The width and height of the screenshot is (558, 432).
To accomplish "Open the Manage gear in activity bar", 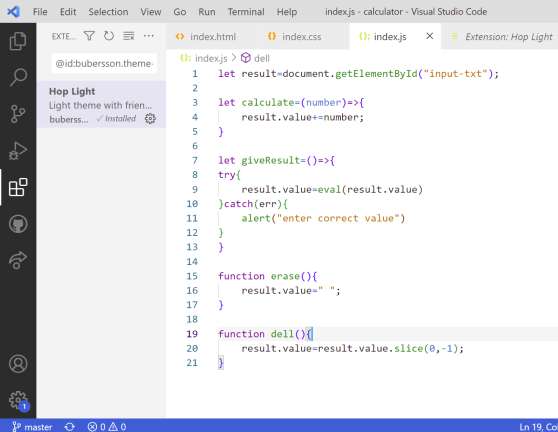I will [x=18, y=400].
